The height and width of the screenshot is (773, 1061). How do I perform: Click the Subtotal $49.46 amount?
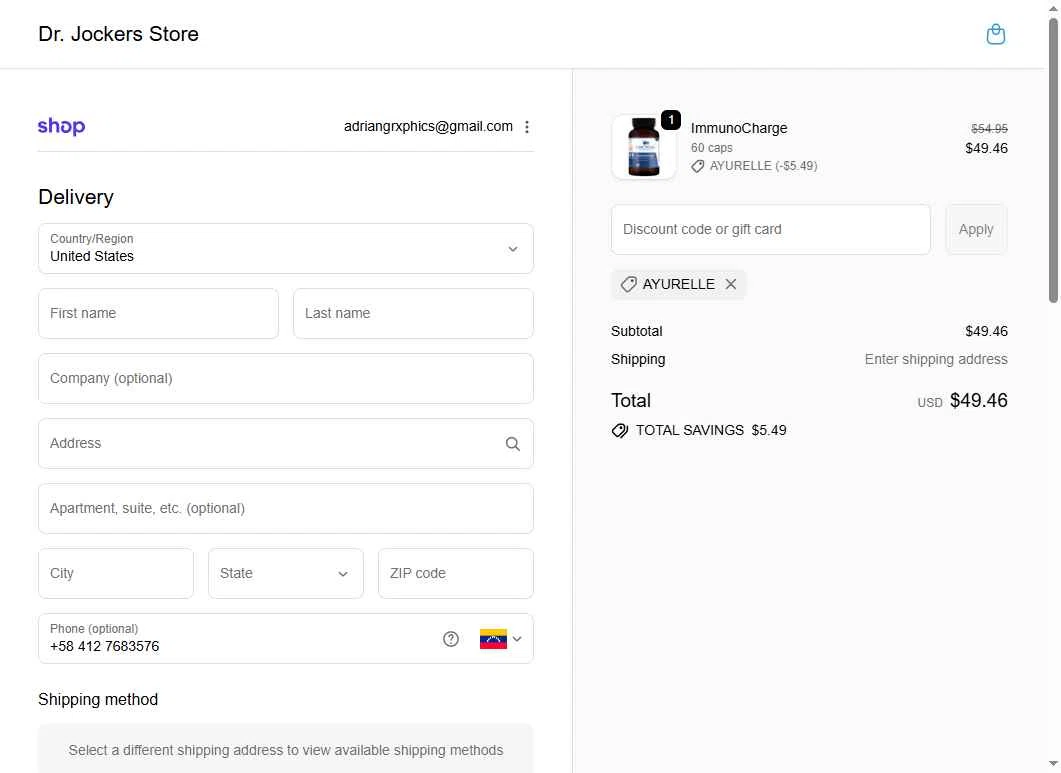[986, 331]
